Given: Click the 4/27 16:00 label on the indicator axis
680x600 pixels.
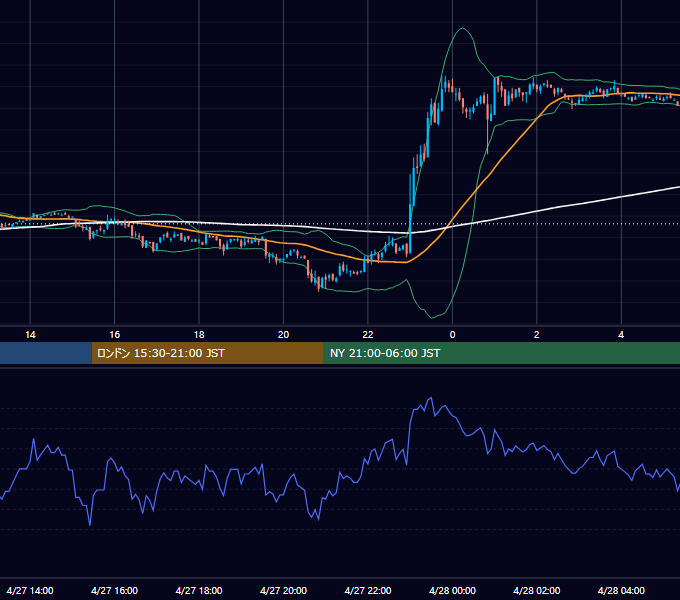Looking at the screenshot, I should (114, 590).
